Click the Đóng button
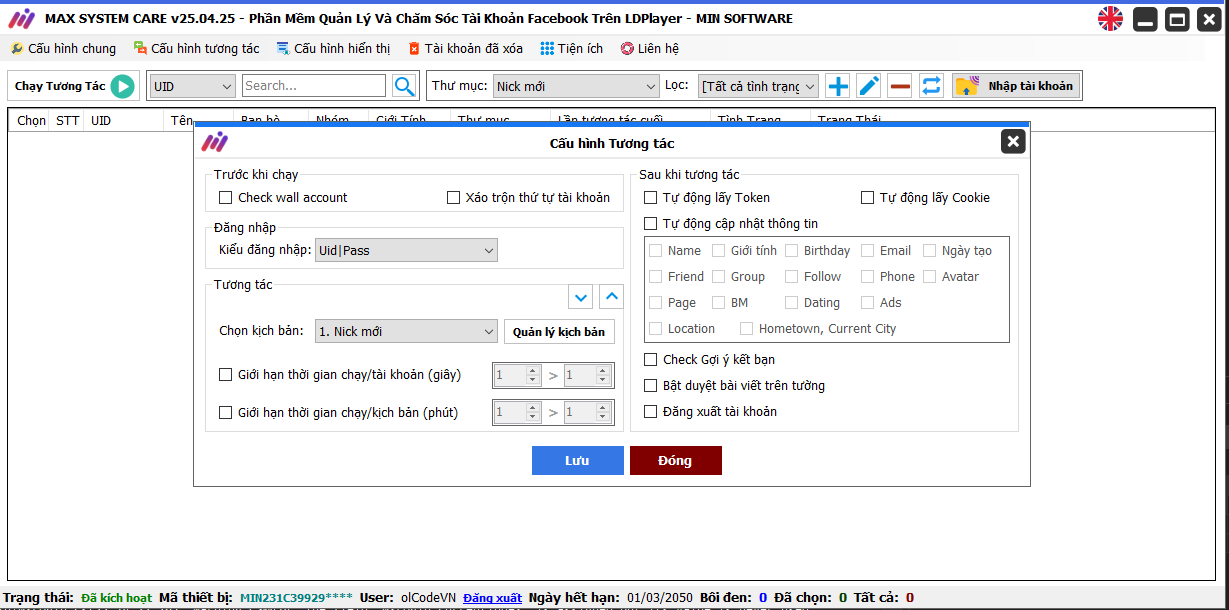 coord(675,460)
